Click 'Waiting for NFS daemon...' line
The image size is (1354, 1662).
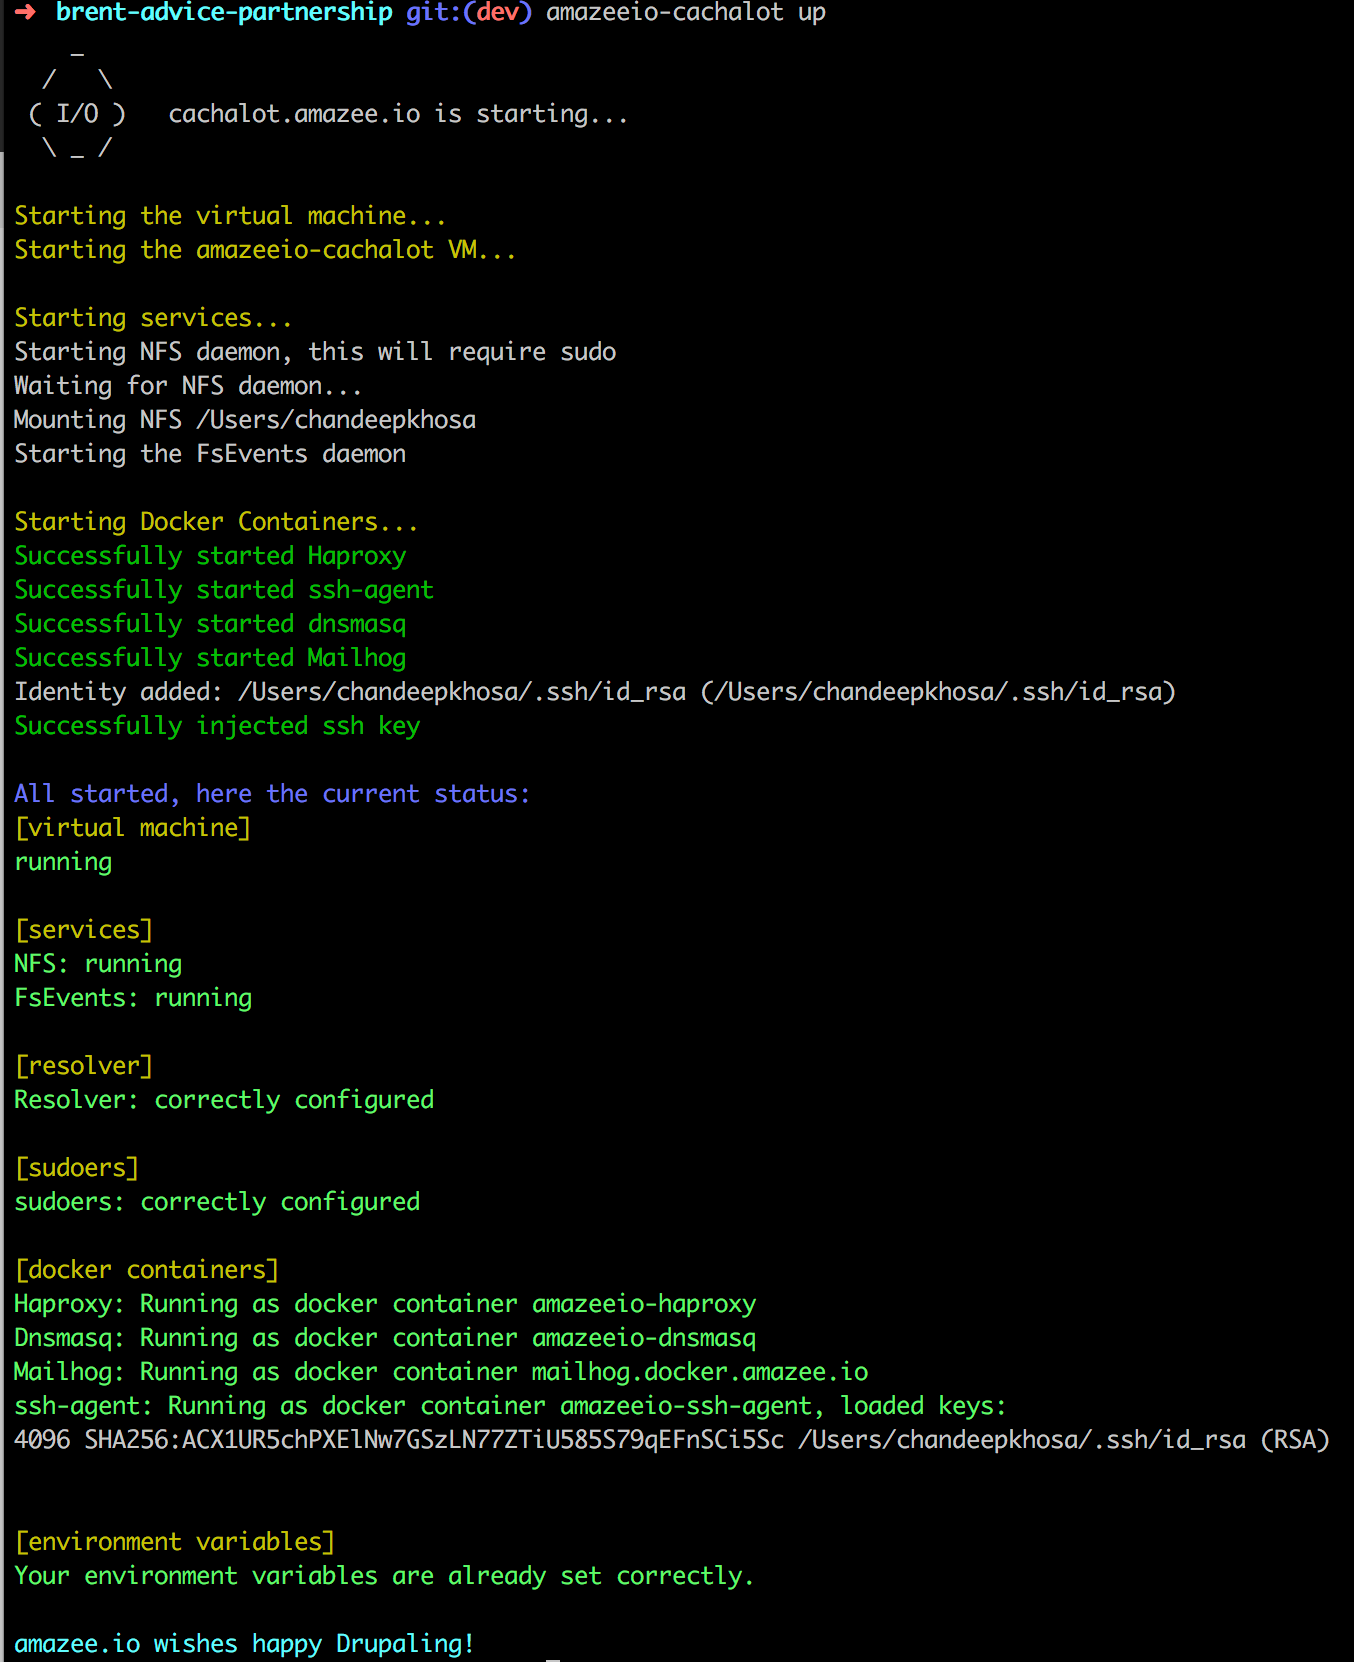(x=188, y=386)
